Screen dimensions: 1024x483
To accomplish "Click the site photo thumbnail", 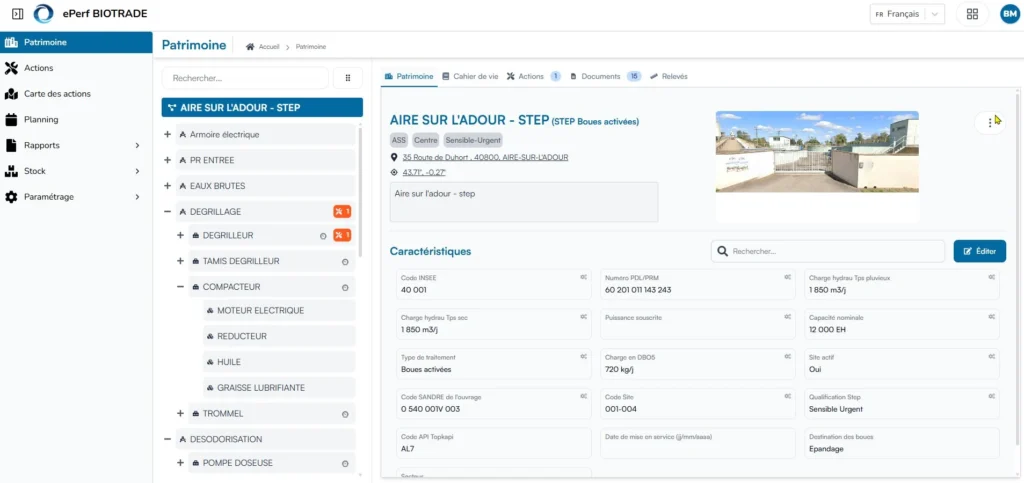I will (817, 151).
